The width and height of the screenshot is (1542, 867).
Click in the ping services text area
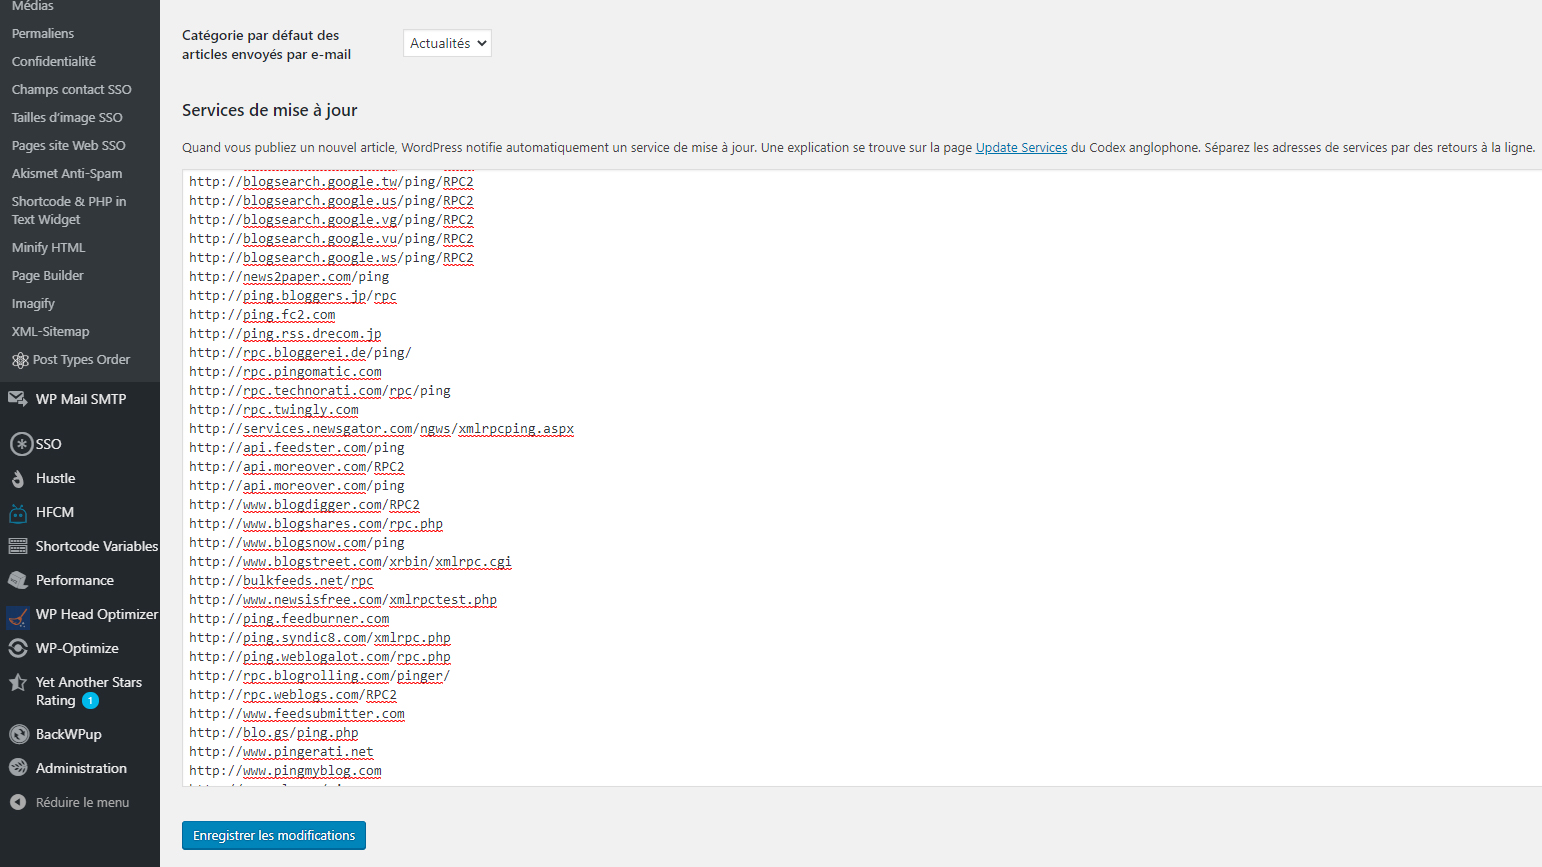(862, 478)
